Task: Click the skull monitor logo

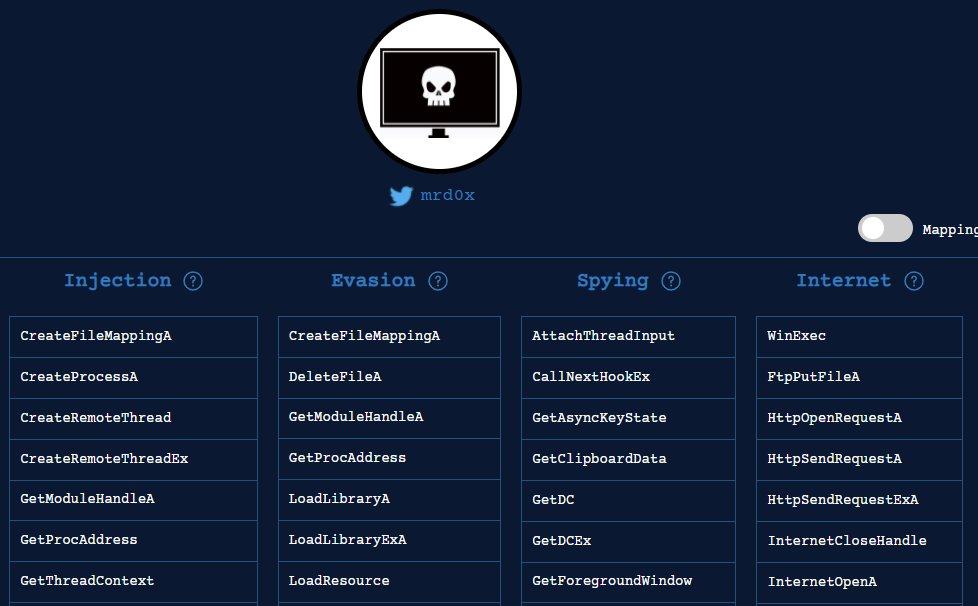Action: click(x=440, y=91)
